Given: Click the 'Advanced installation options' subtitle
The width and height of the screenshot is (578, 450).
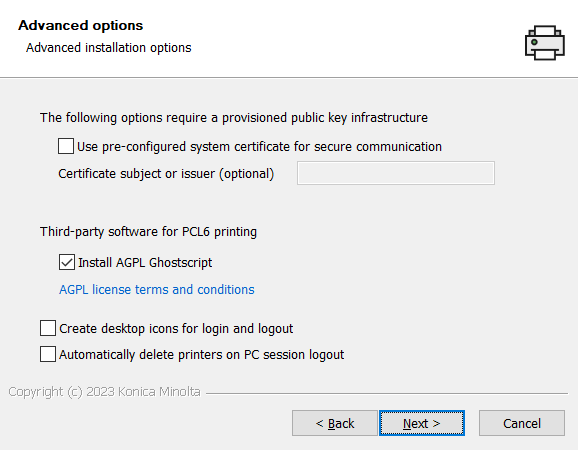Looking at the screenshot, I should click(x=109, y=48).
